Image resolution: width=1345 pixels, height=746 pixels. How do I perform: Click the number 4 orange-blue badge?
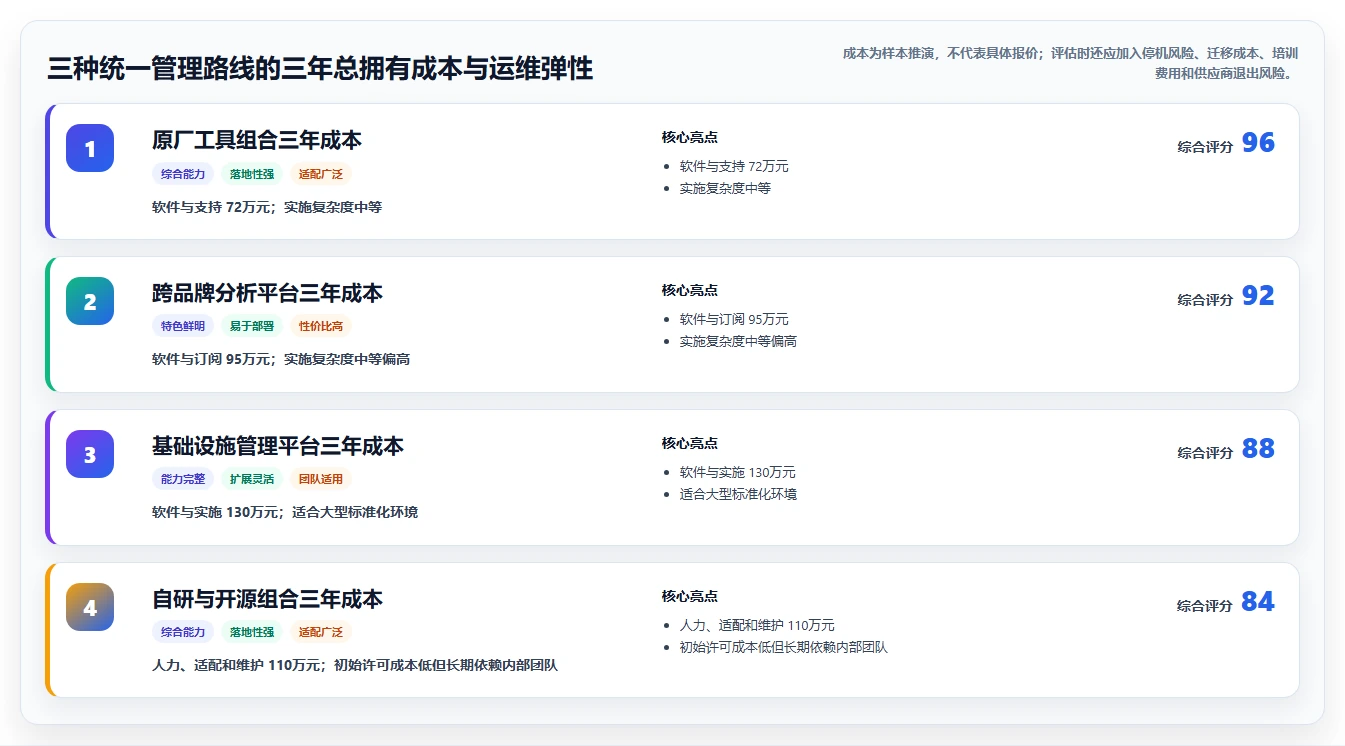tap(90, 607)
